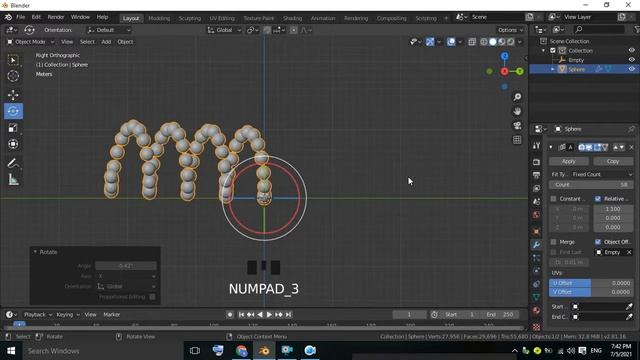Open Modifiers wrench tab
The width and height of the screenshot is (640, 360).
536,245
